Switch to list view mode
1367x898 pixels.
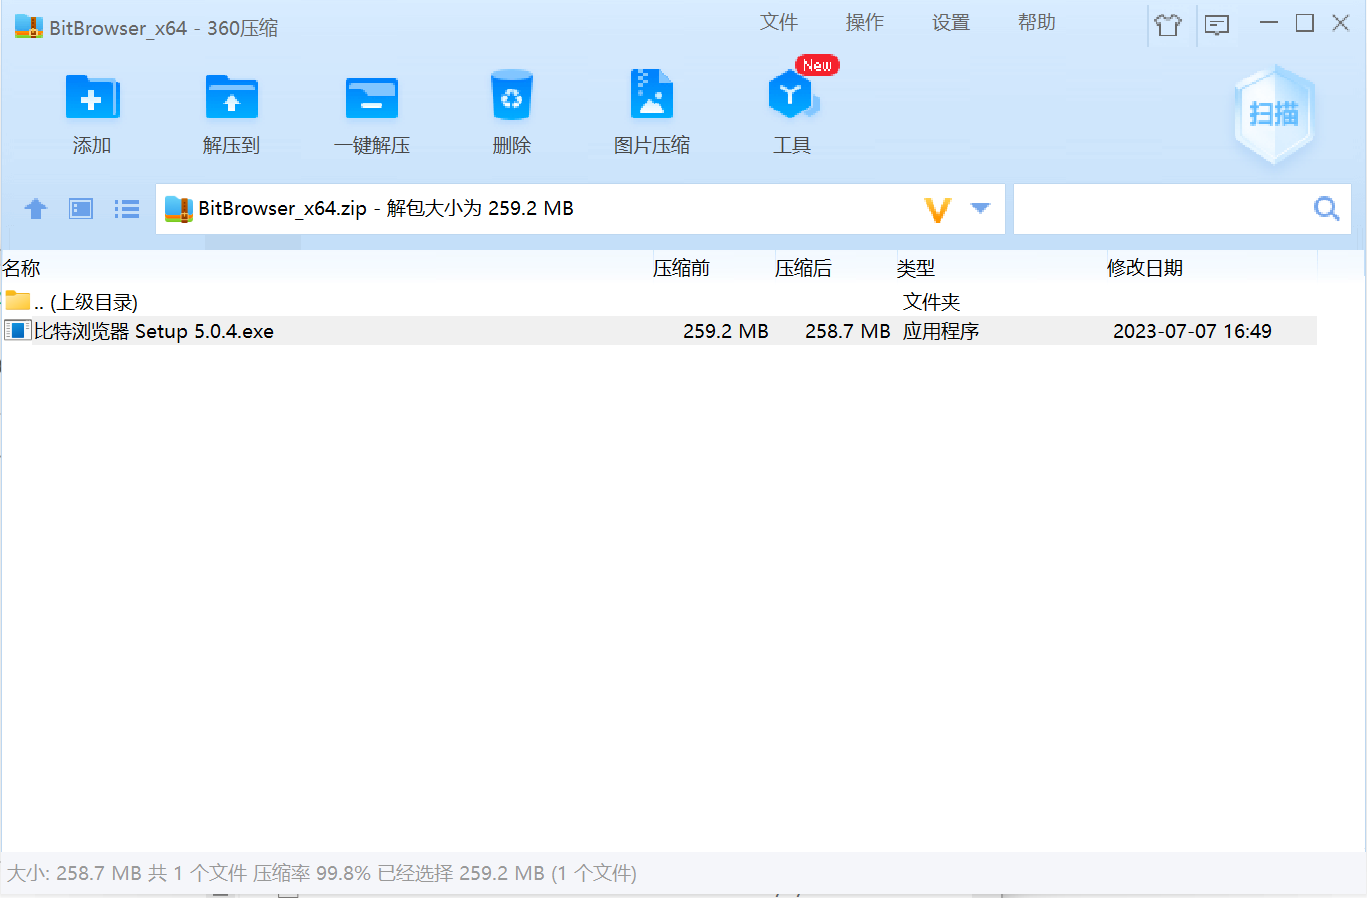coord(127,208)
